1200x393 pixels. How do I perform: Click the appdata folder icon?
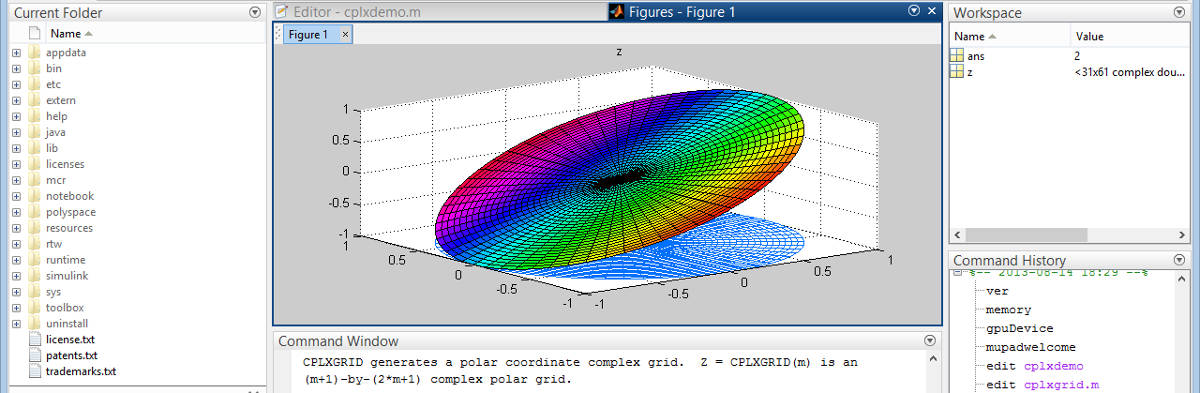click(35, 52)
